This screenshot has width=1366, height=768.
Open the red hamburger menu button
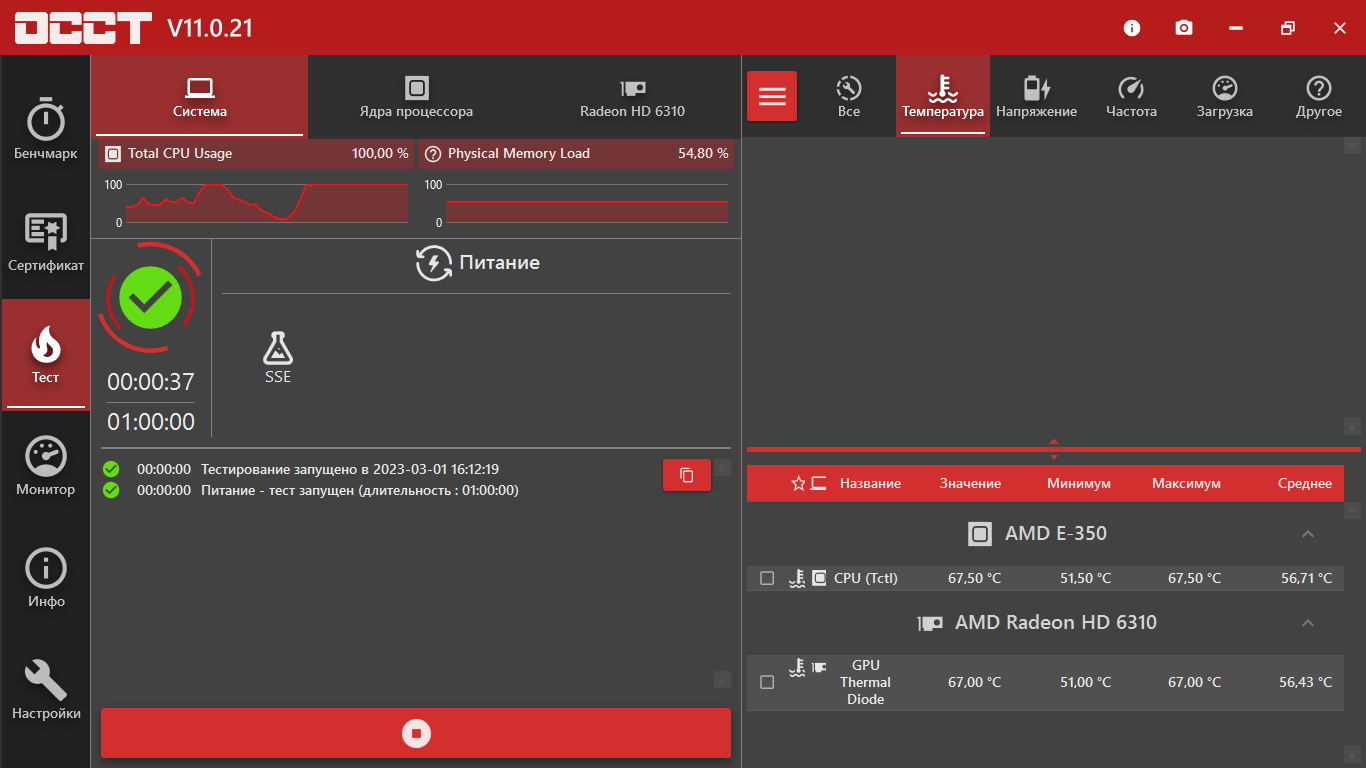click(772, 96)
